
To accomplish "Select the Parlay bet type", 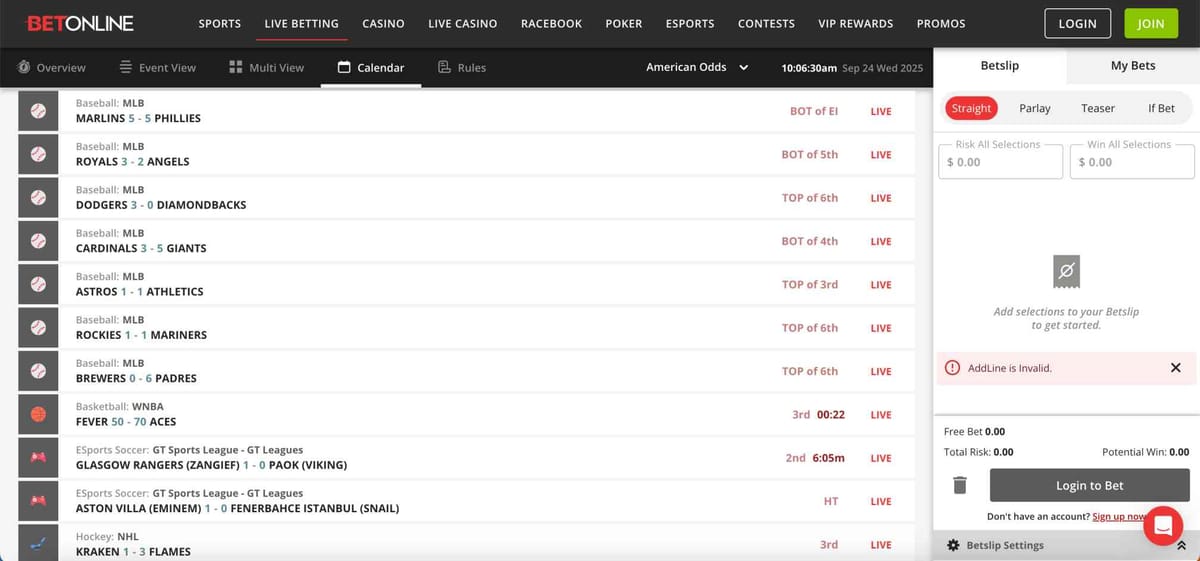I will pyautogui.click(x=1035, y=108).
